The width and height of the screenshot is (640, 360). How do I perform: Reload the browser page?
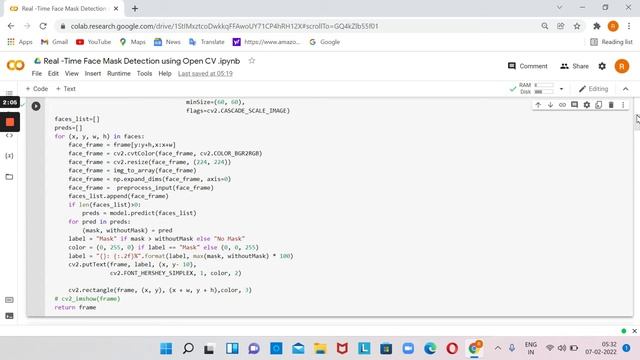click(43, 26)
